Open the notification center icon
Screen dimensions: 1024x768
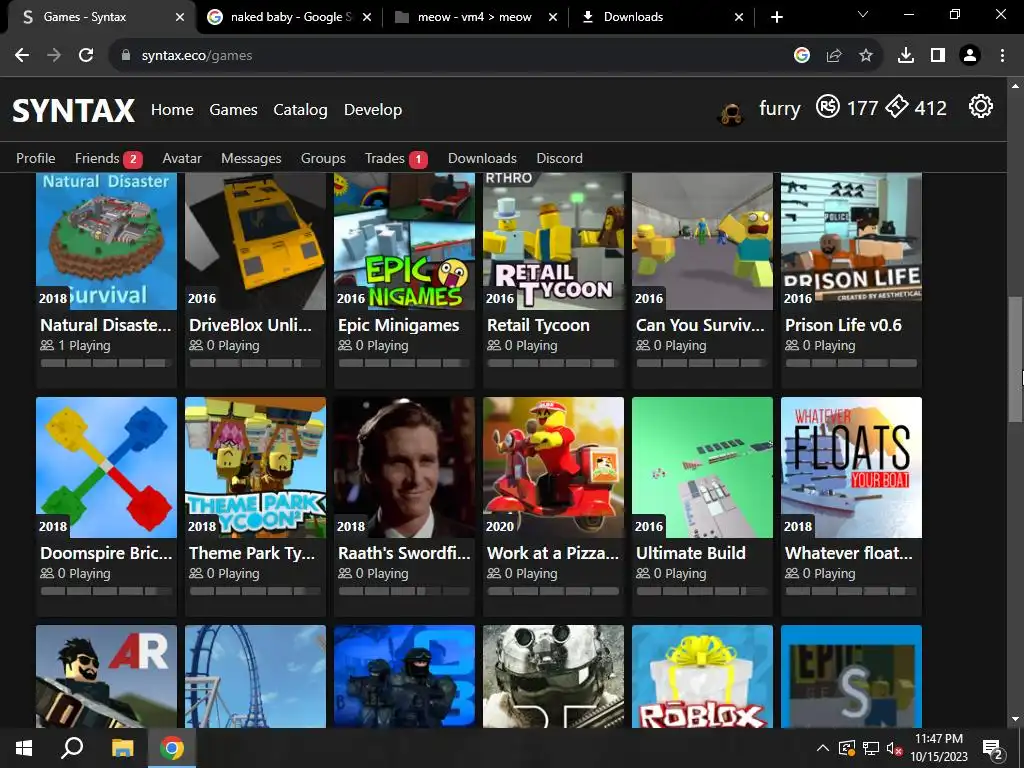tap(993, 749)
